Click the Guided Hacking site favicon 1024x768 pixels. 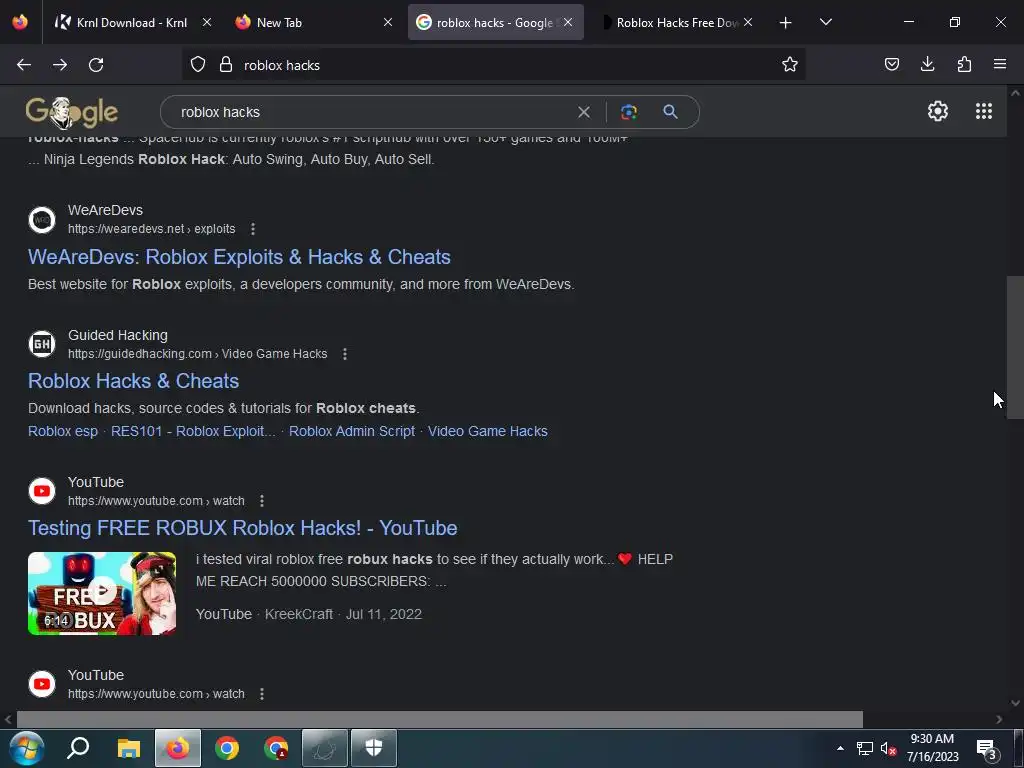pos(42,344)
